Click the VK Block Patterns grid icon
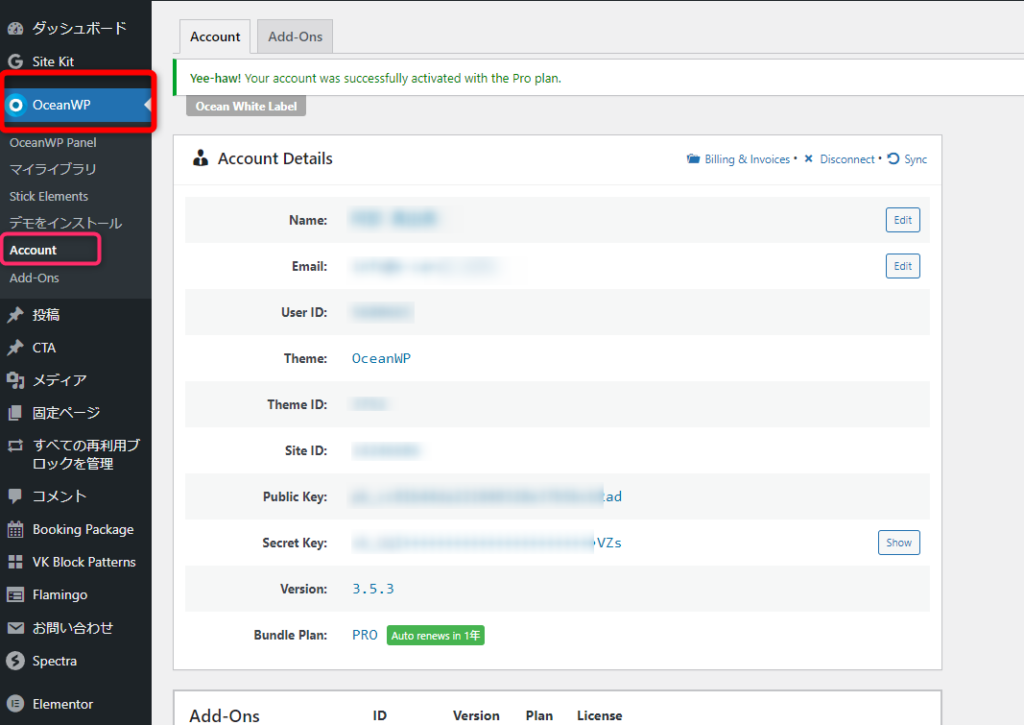 pos(15,562)
